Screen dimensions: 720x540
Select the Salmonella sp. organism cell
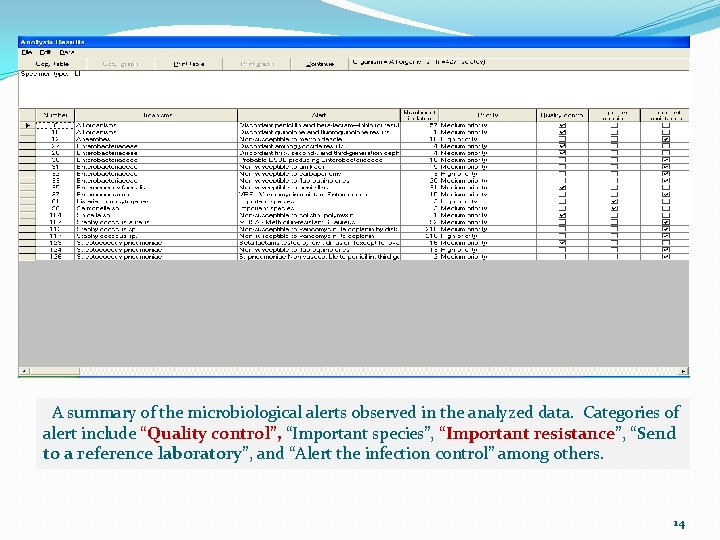[156, 208]
